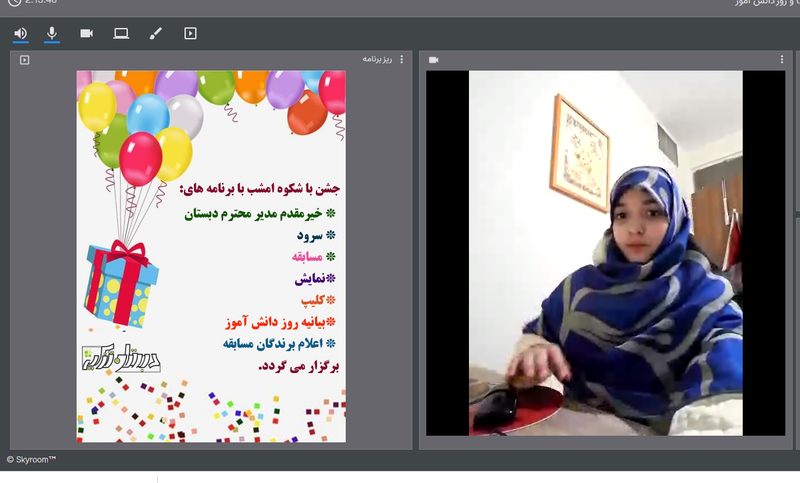
Task: Open the media playback tool
Action: click(190, 34)
